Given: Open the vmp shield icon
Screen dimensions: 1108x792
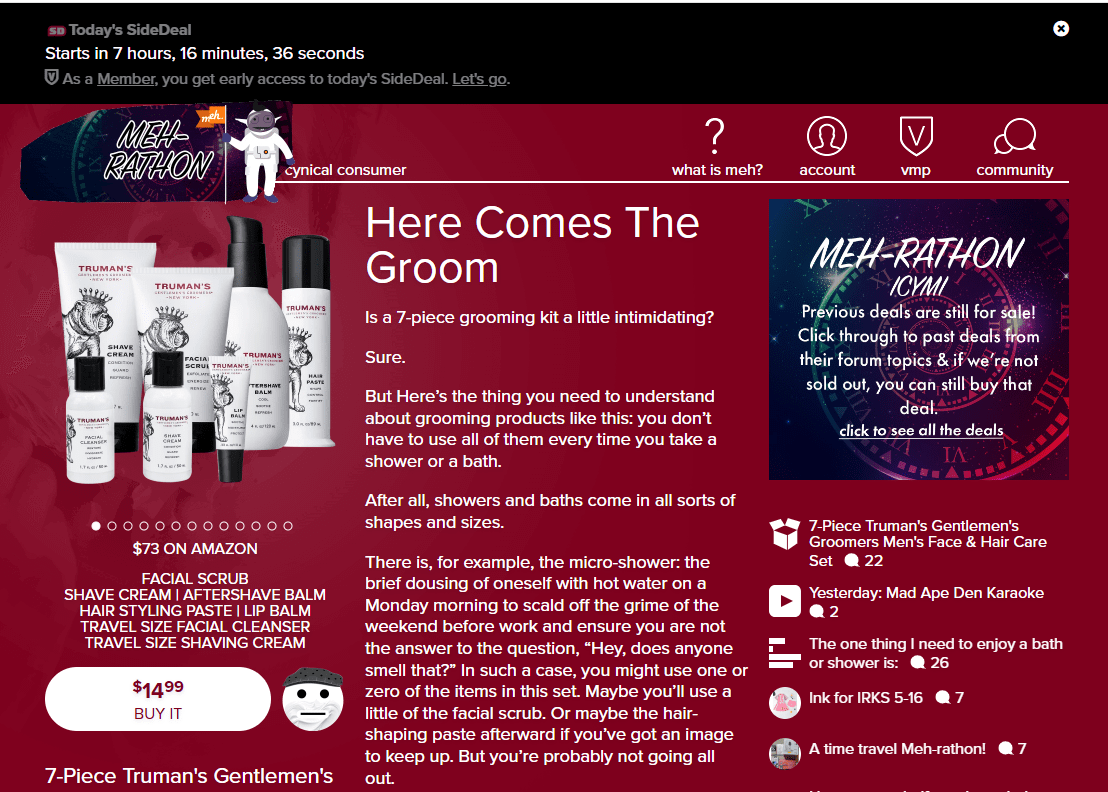Looking at the screenshot, I should [x=916, y=136].
